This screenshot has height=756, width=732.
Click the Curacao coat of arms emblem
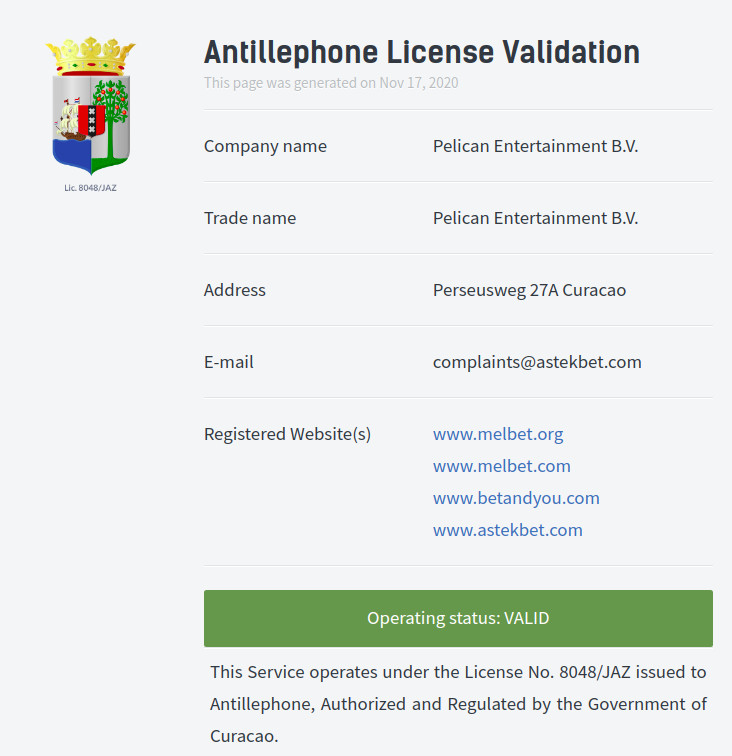click(x=91, y=106)
